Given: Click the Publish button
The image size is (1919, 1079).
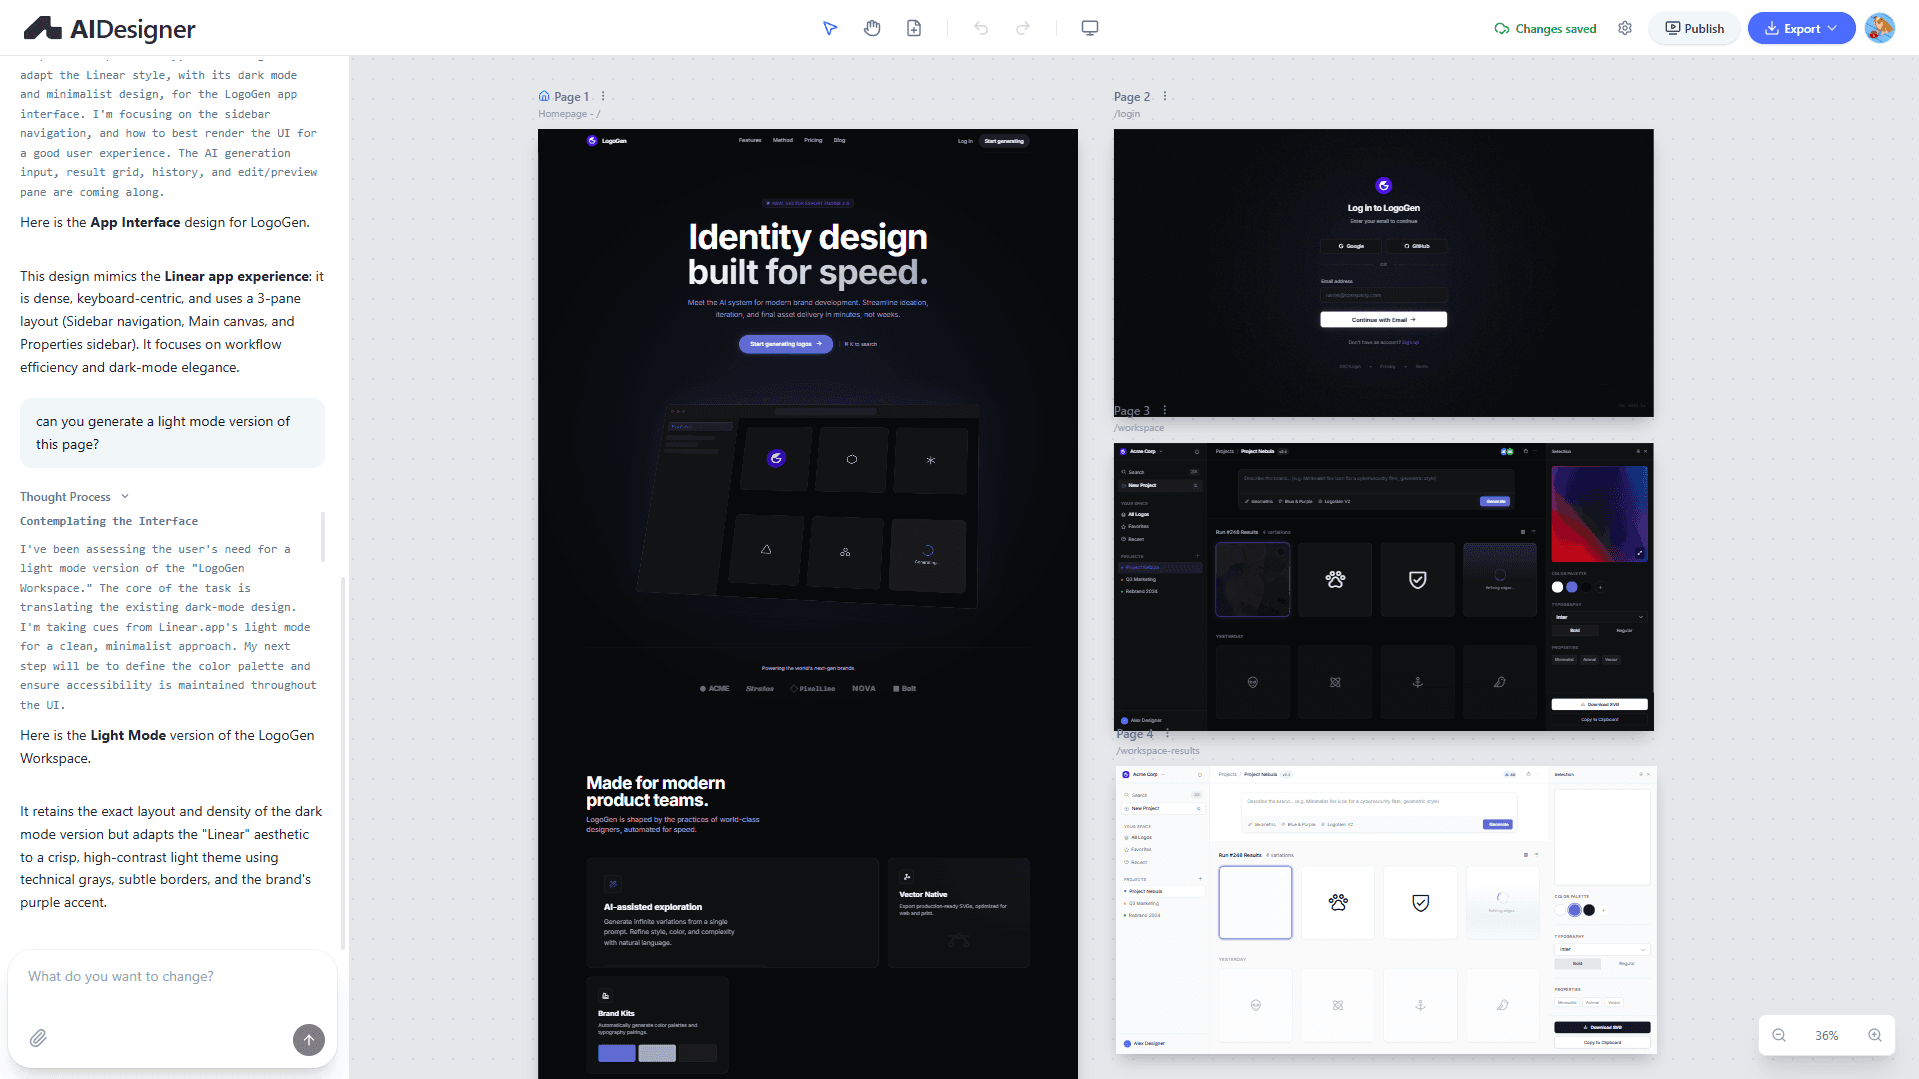Looking at the screenshot, I should coord(1693,28).
